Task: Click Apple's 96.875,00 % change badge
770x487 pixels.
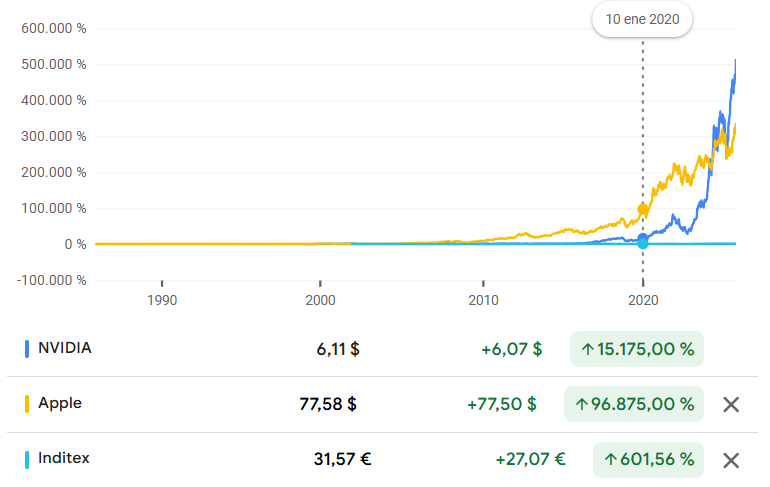Action: coord(634,404)
